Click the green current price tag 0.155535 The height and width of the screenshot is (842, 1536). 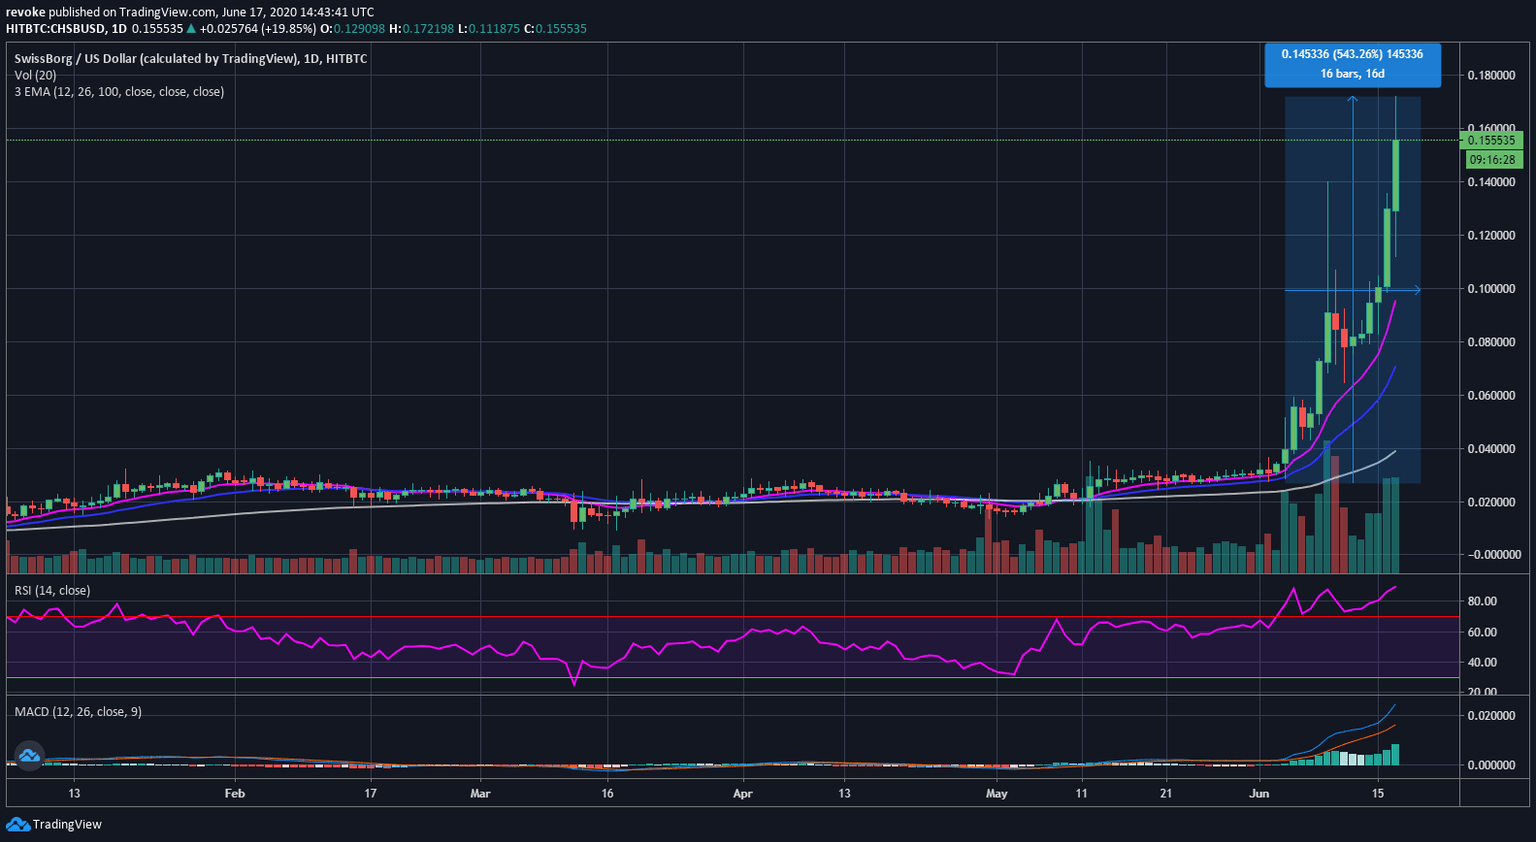point(1492,141)
